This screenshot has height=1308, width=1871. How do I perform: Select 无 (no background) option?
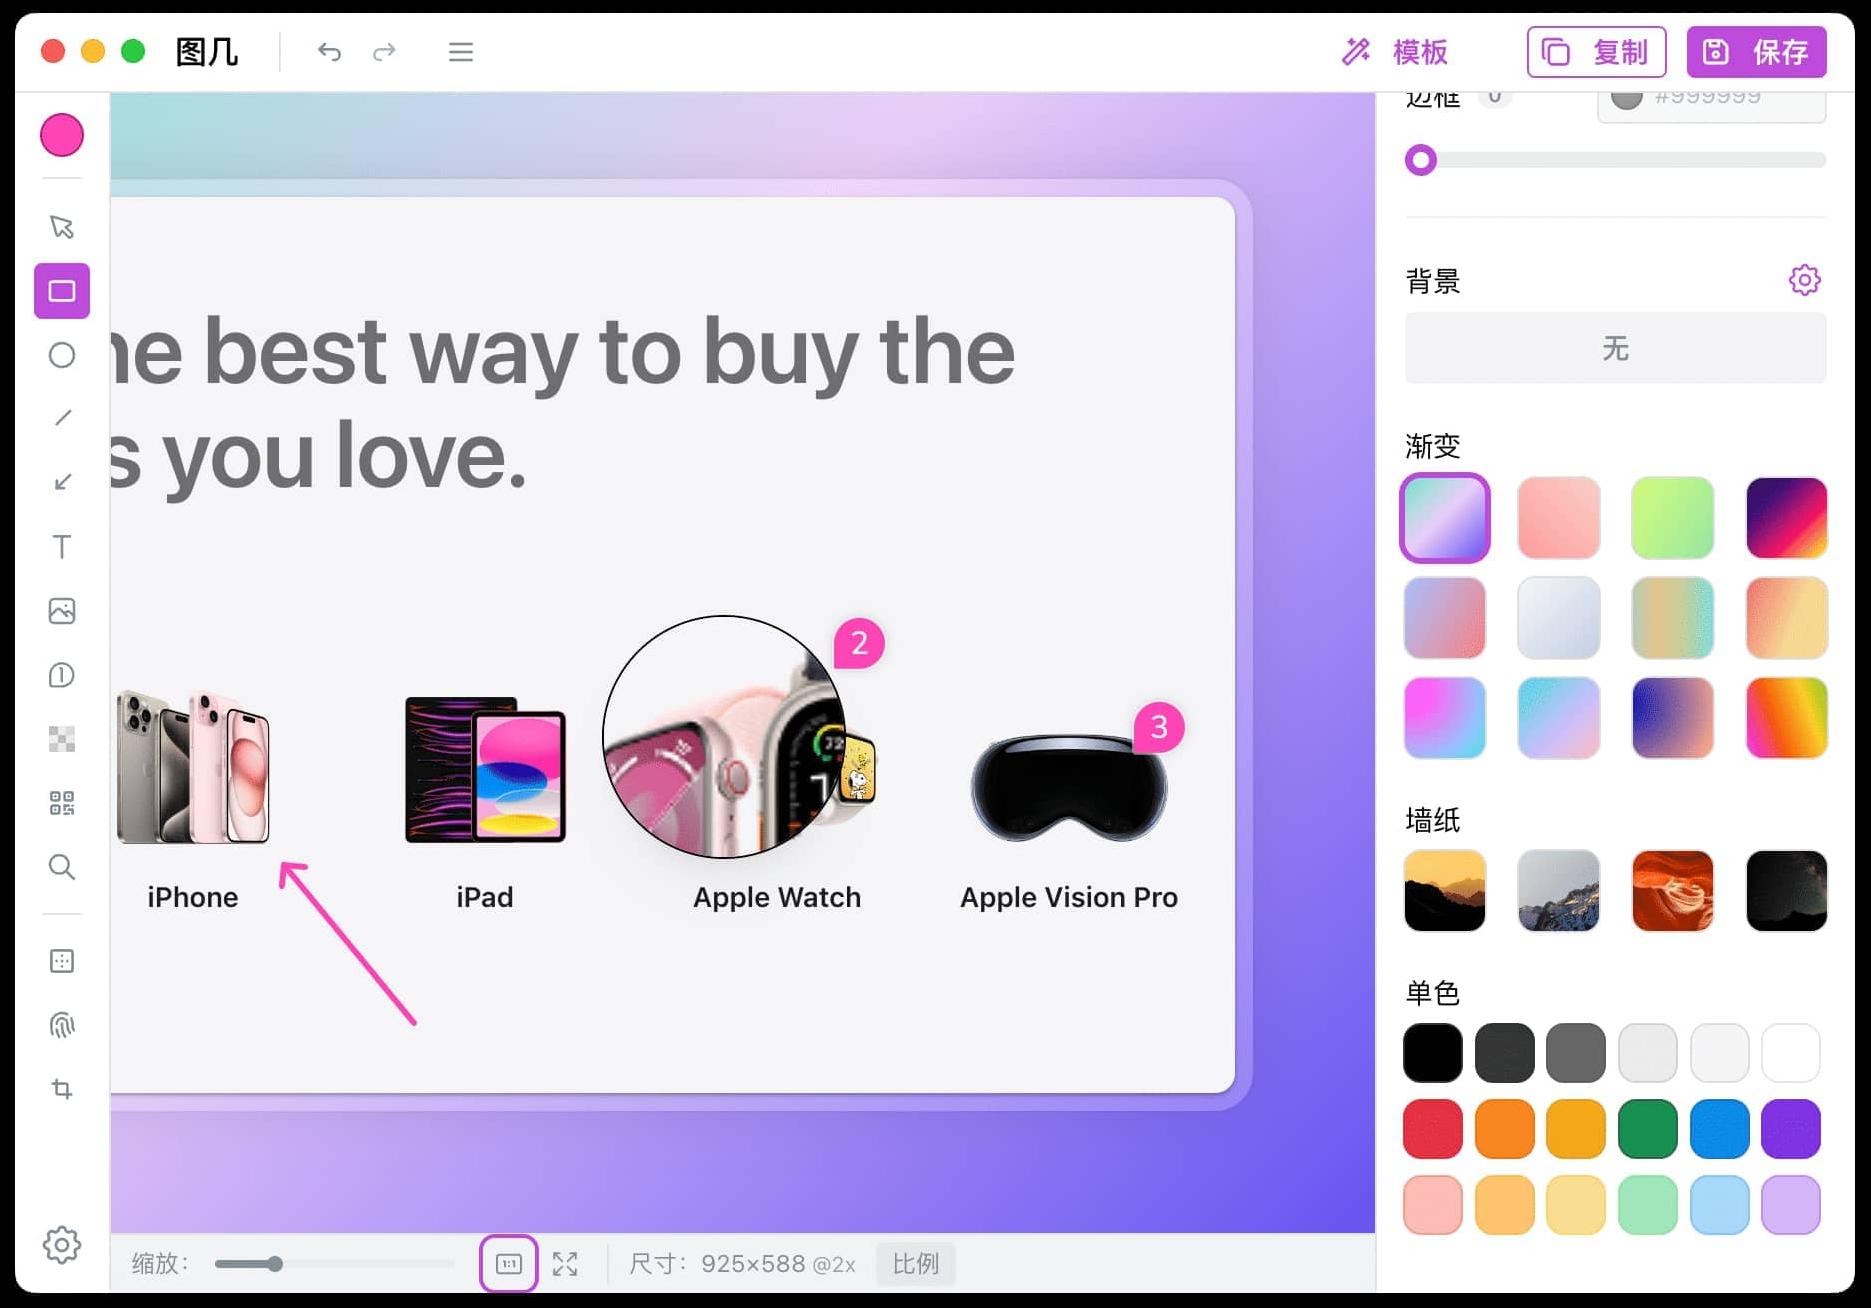coord(1616,348)
